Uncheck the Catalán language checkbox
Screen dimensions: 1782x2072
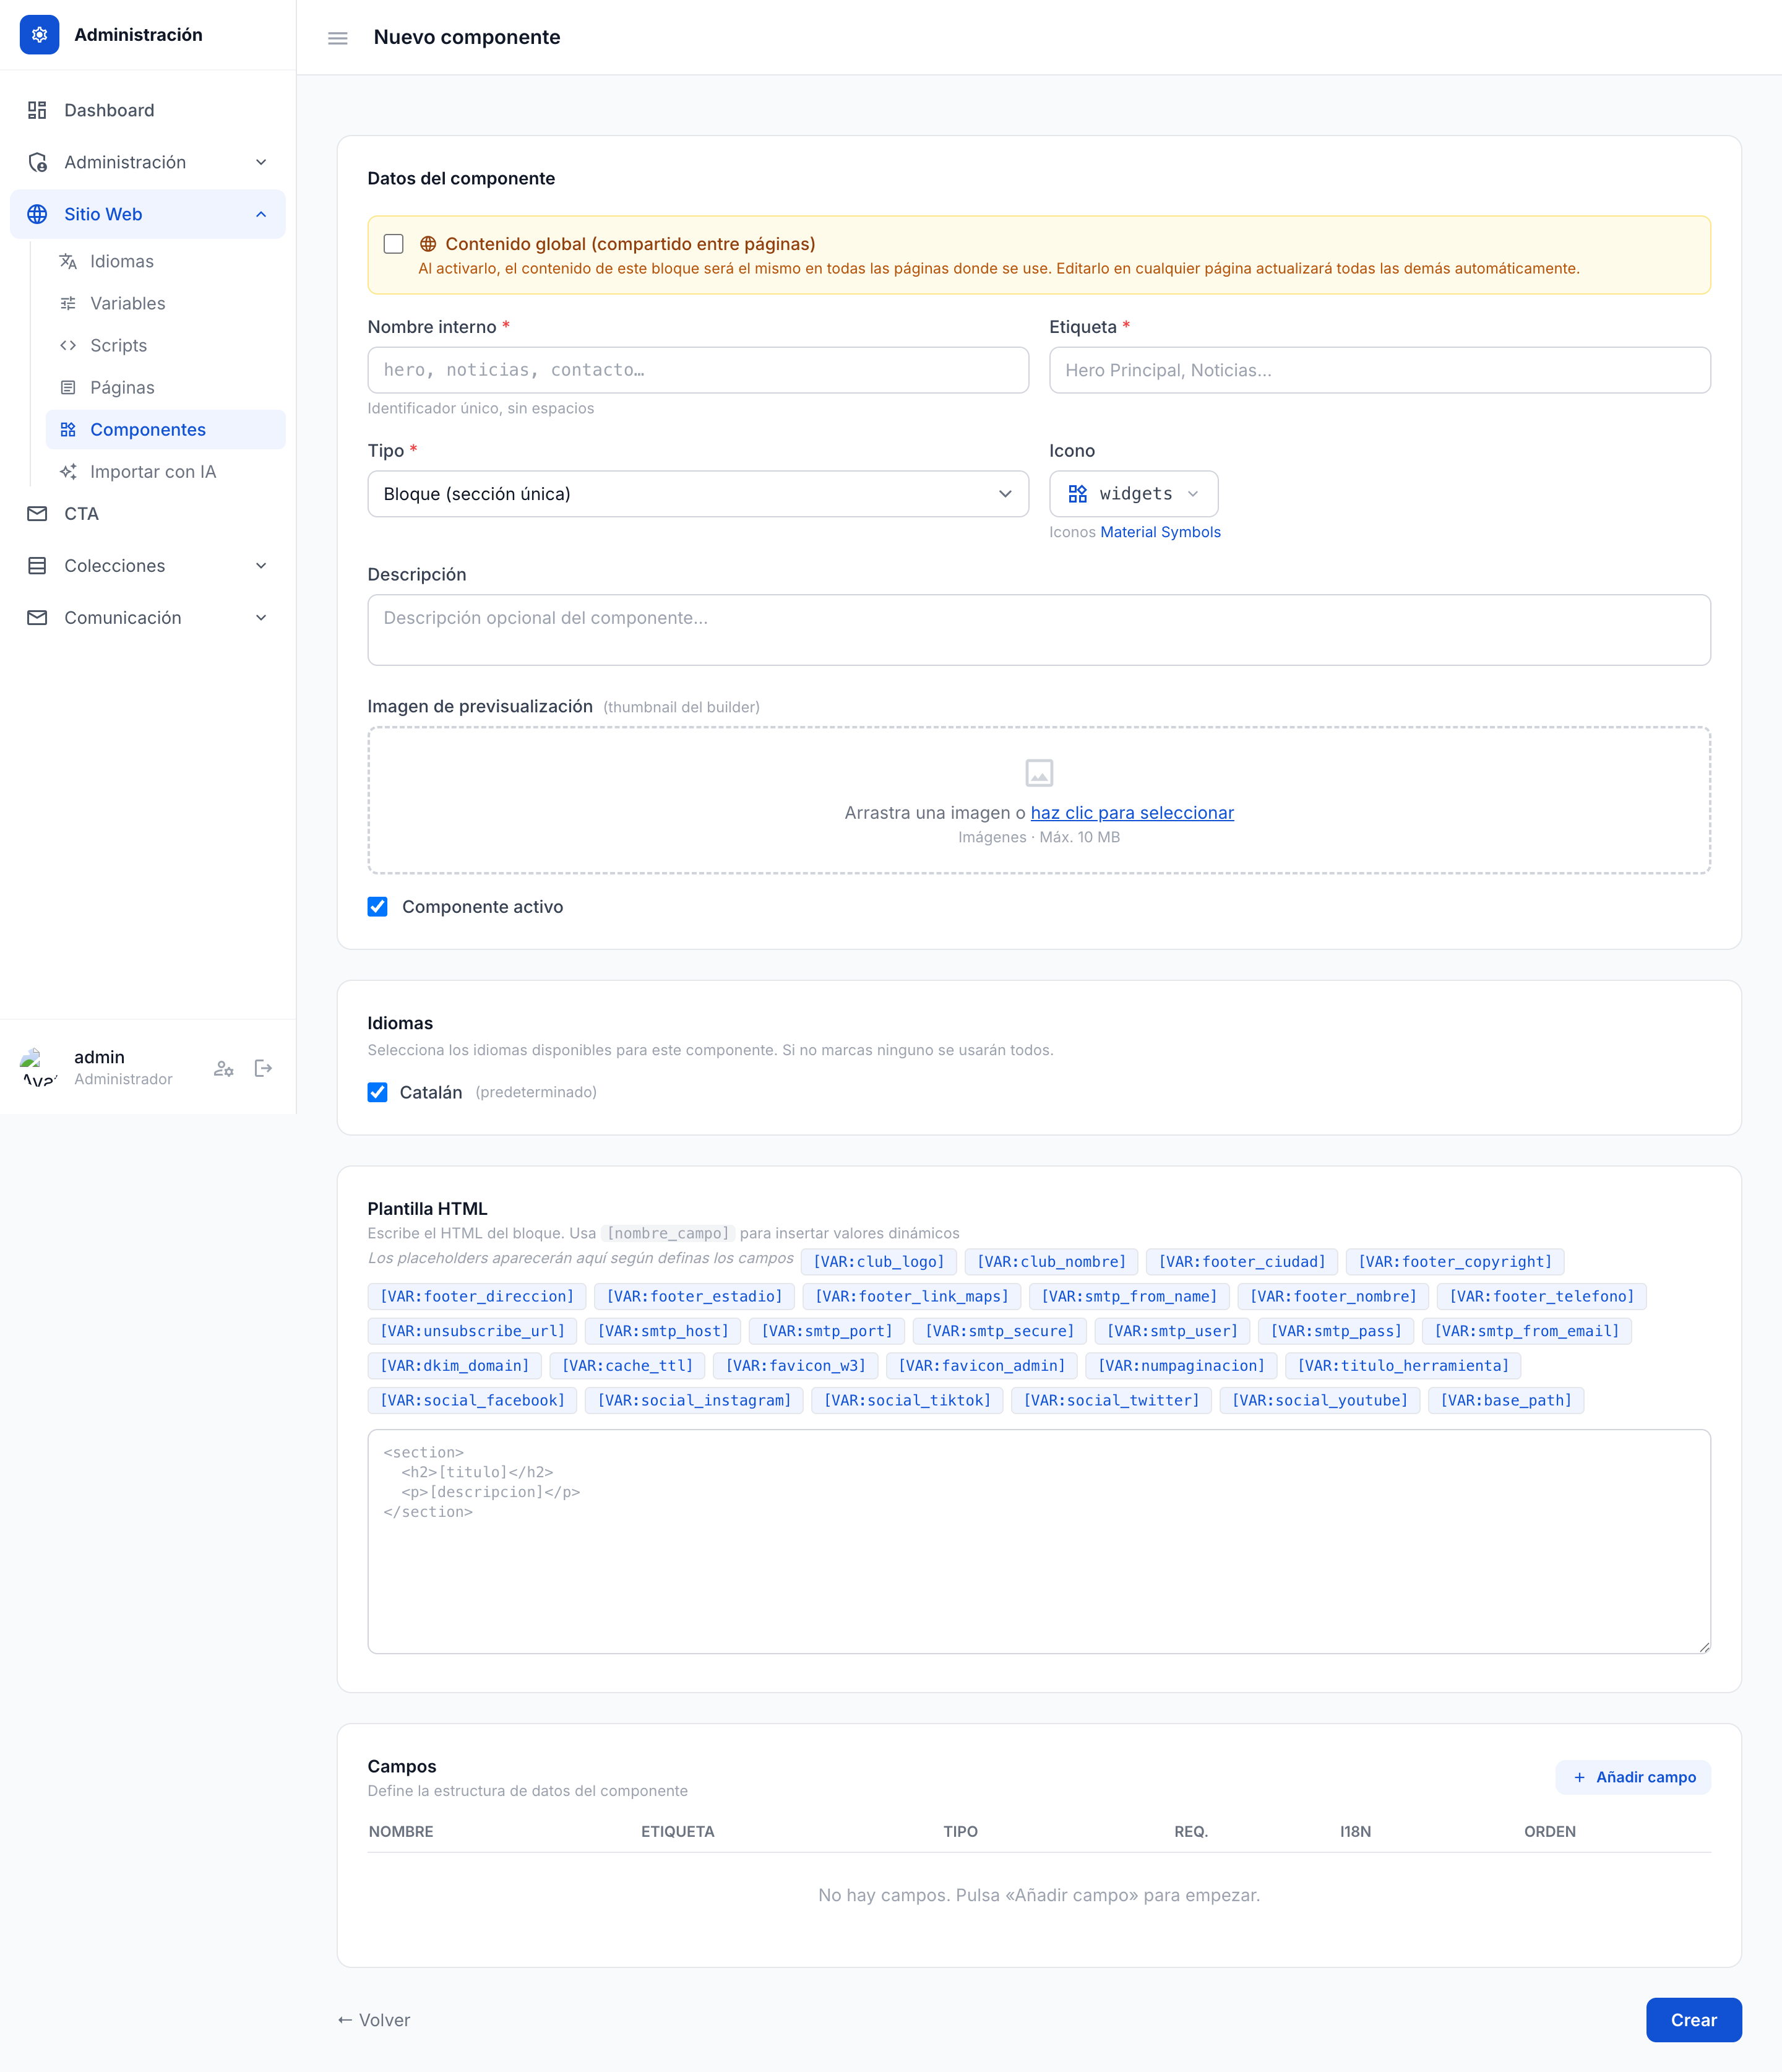[377, 1092]
